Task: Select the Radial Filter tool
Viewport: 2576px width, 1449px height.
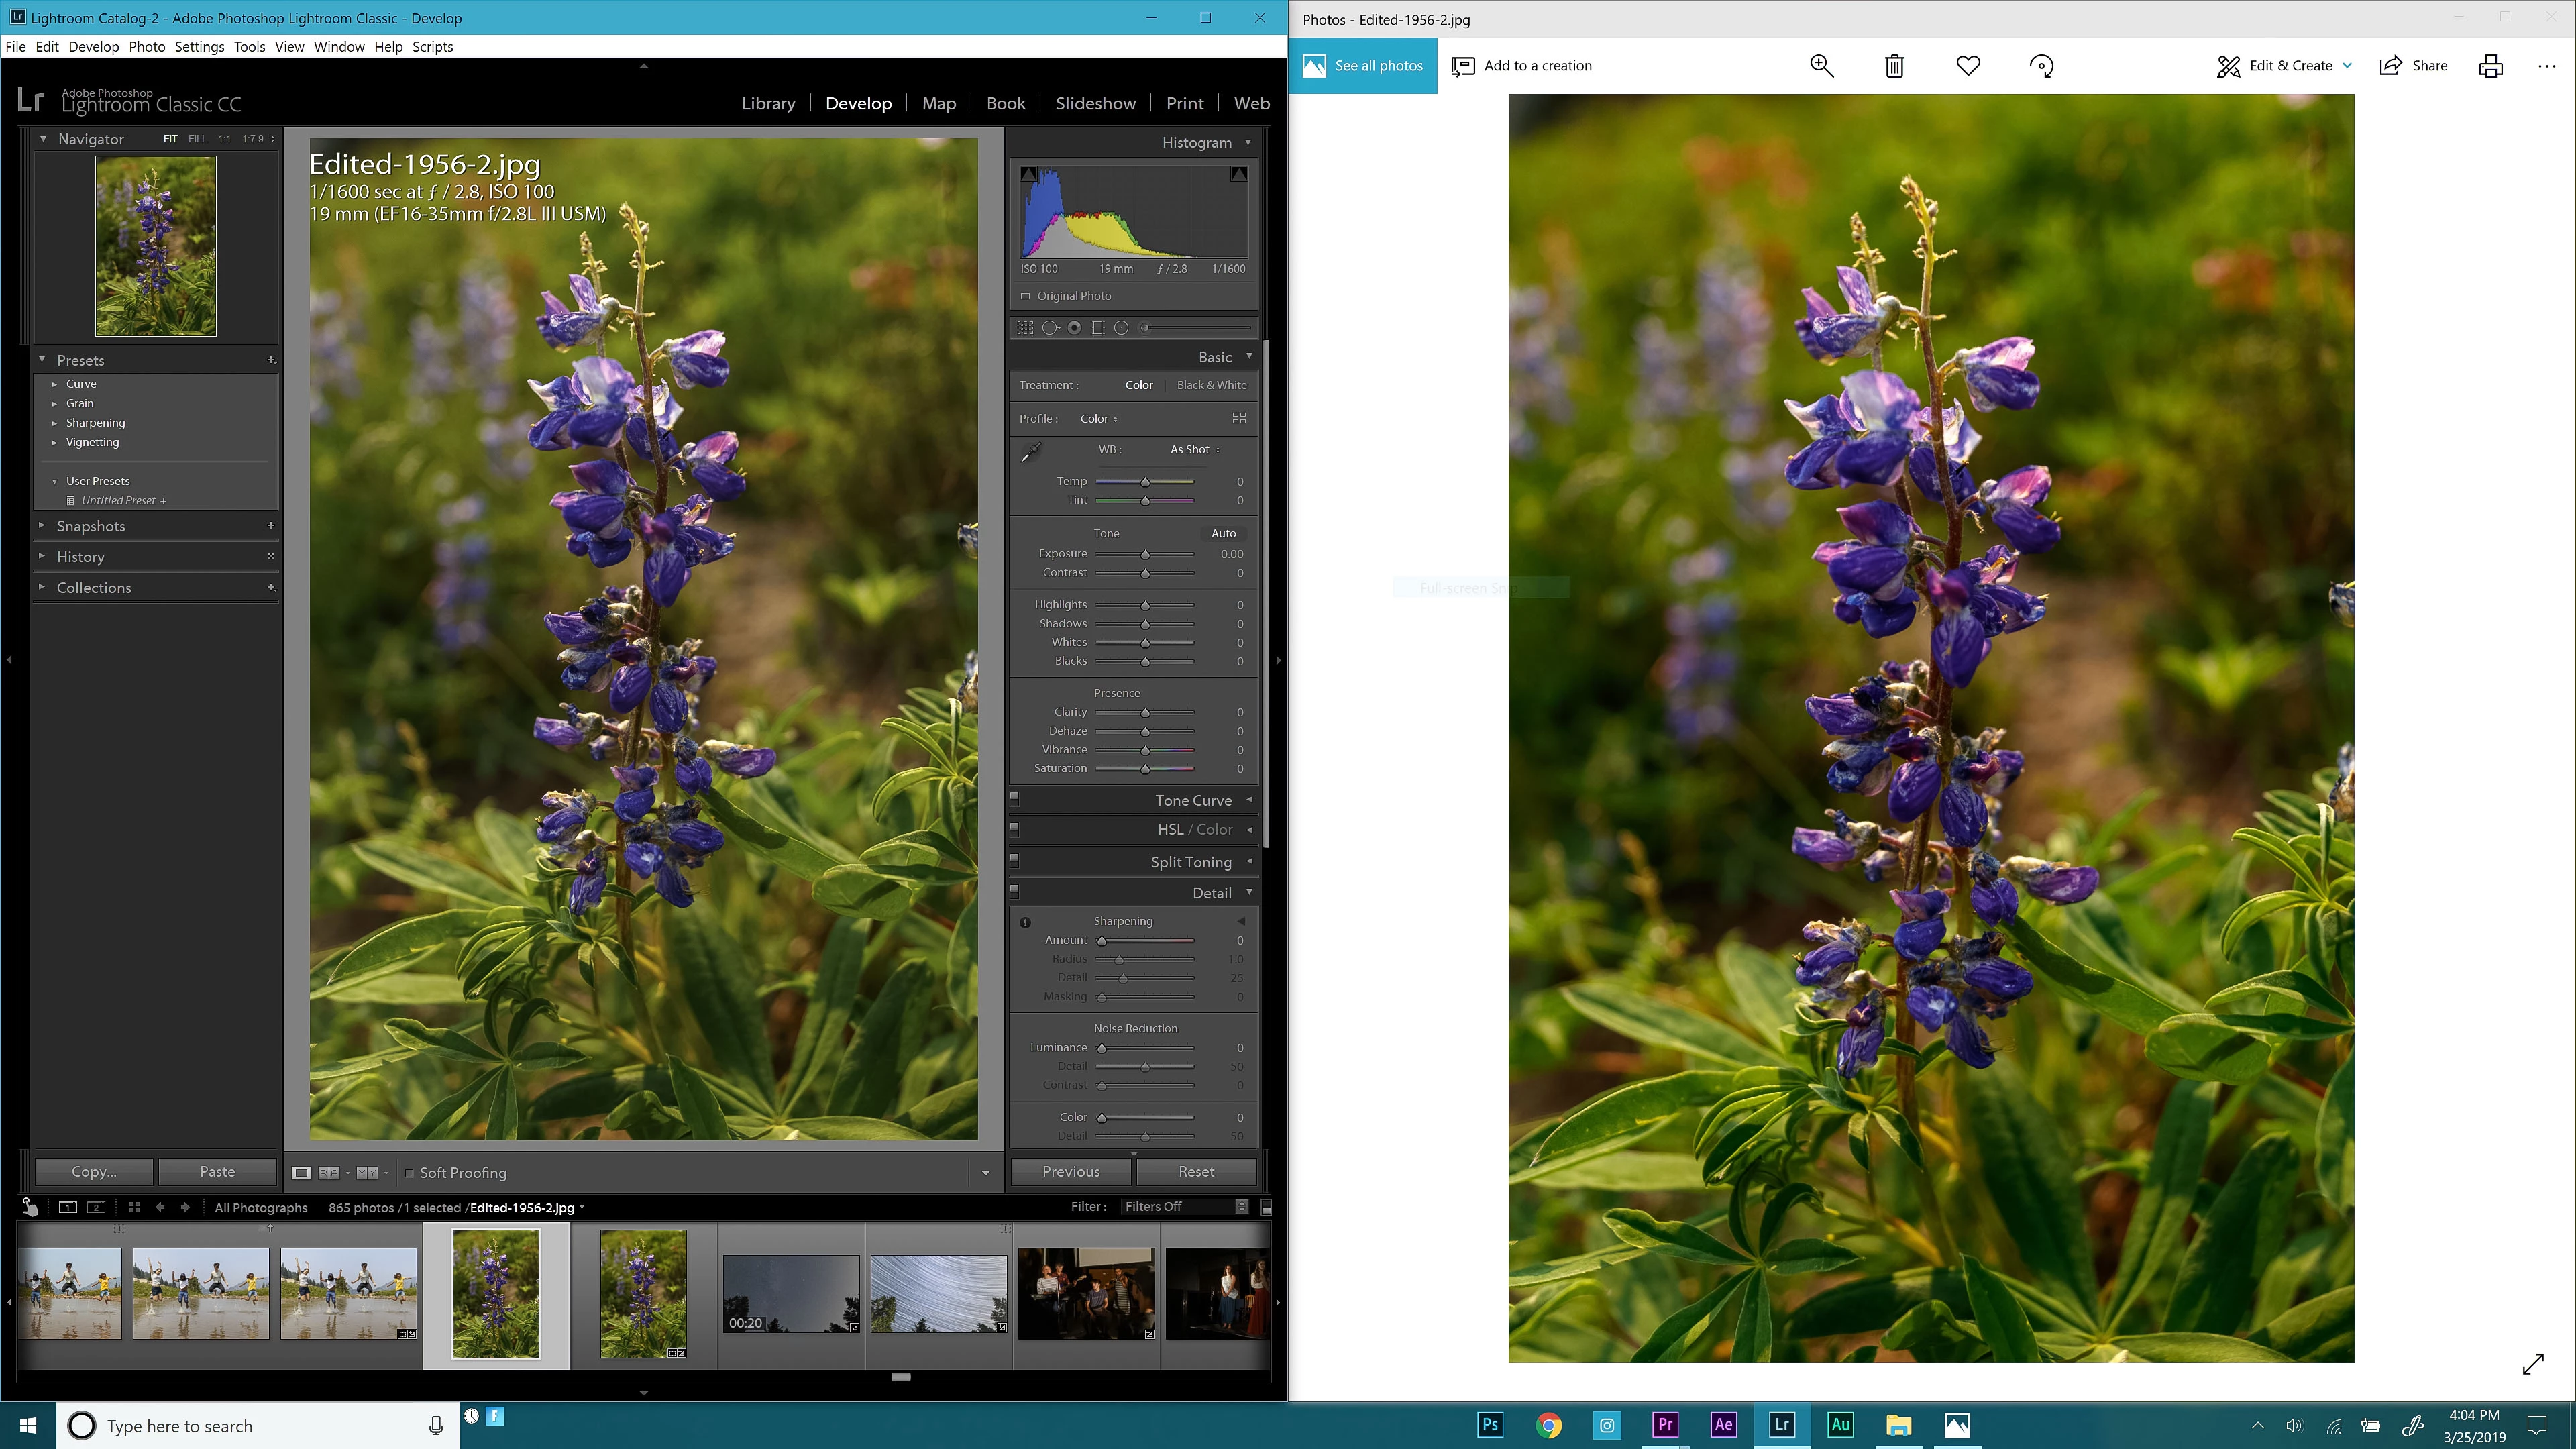Action: tap(1121, 328)
